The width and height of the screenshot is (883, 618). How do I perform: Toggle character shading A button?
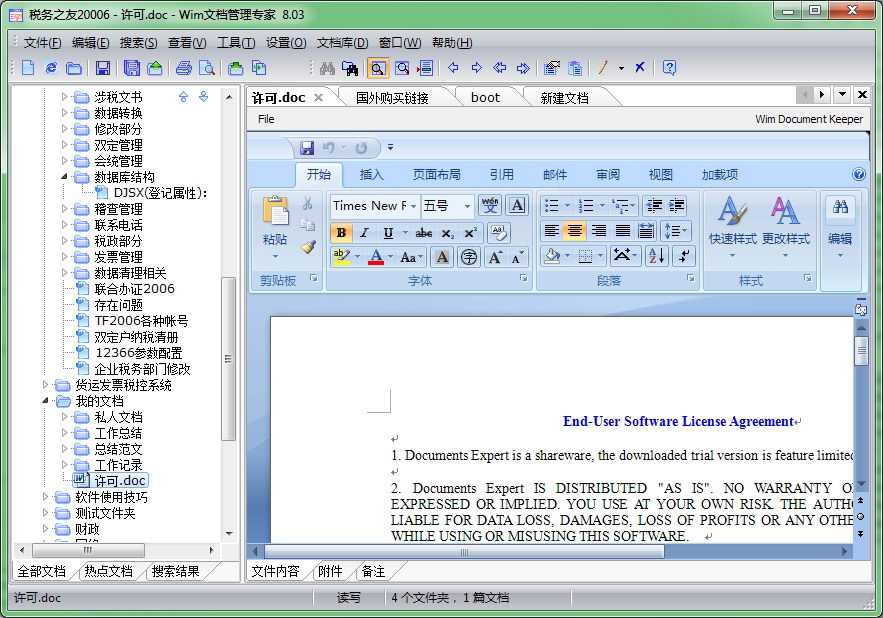click(443, 257)
